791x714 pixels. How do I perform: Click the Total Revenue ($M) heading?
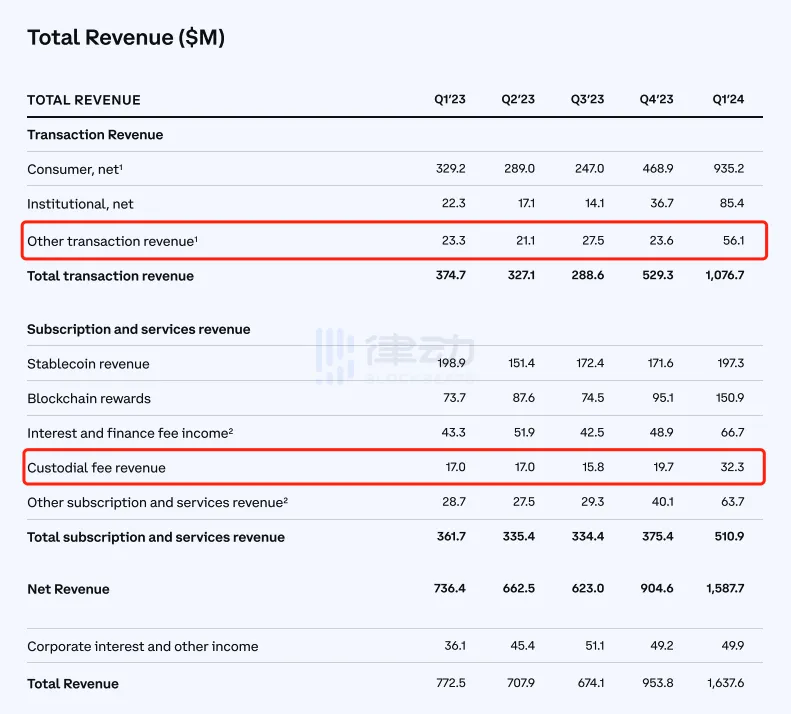click(x=126, y=38)
